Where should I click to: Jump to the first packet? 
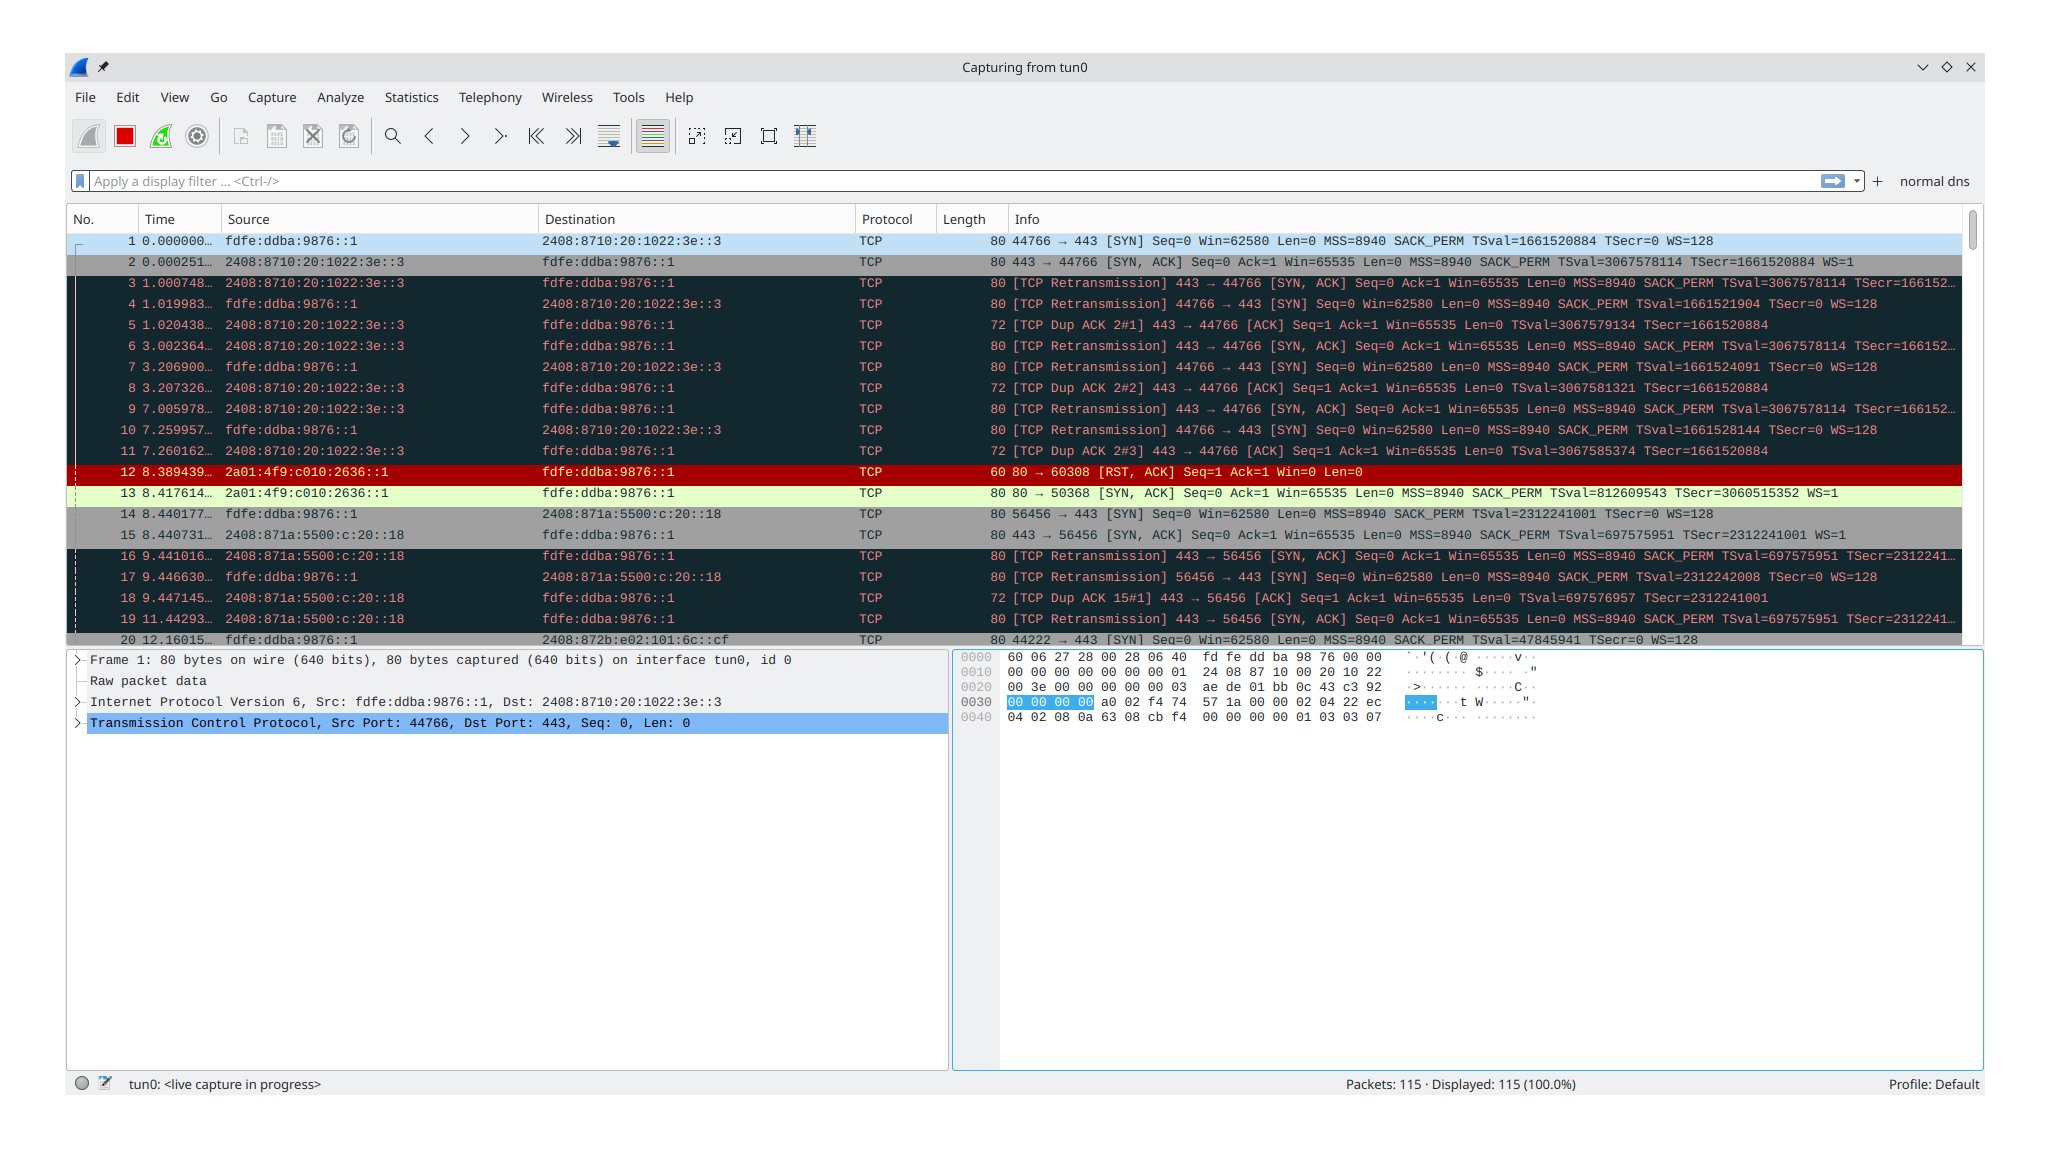(536, 136)
